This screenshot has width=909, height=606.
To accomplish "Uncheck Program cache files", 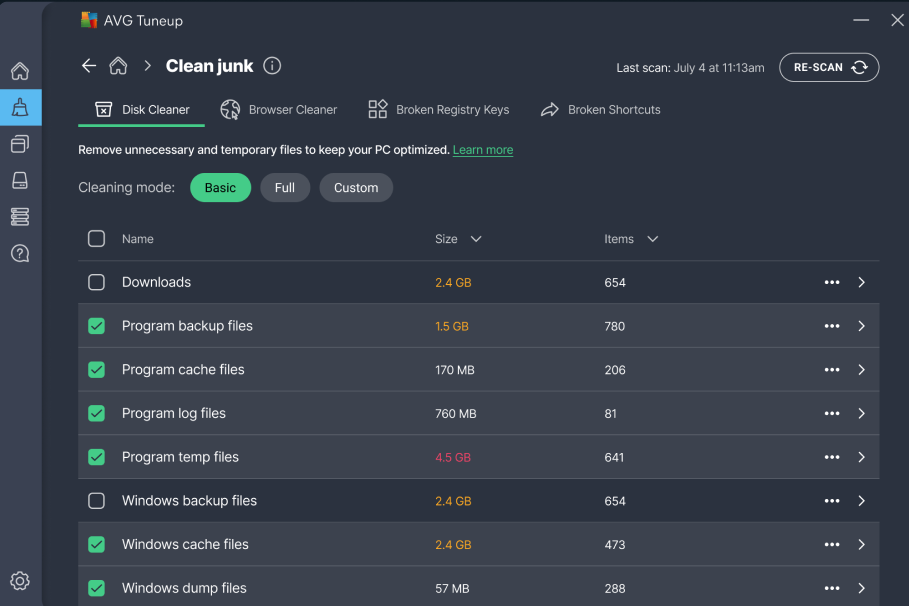I will pos(96,369).
